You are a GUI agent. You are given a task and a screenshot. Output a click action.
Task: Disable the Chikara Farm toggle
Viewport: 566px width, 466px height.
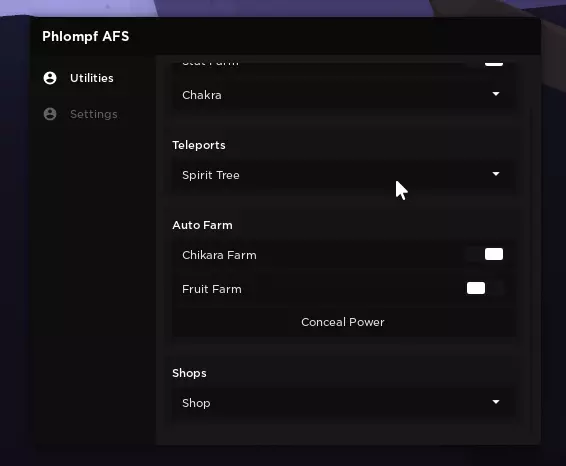485,254
